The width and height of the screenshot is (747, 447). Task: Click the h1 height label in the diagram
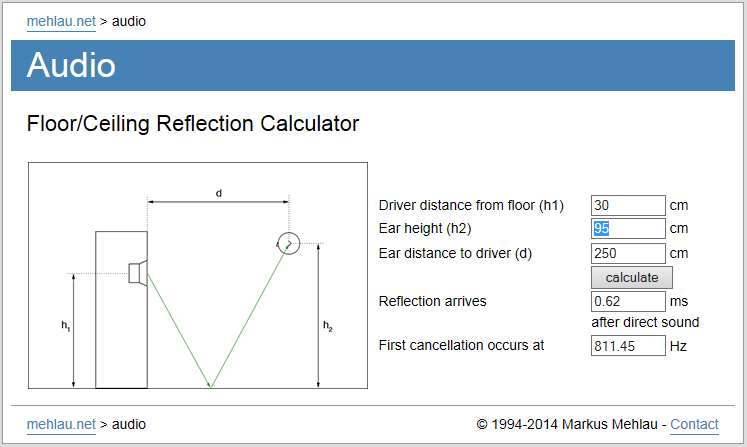click(65, 326)
